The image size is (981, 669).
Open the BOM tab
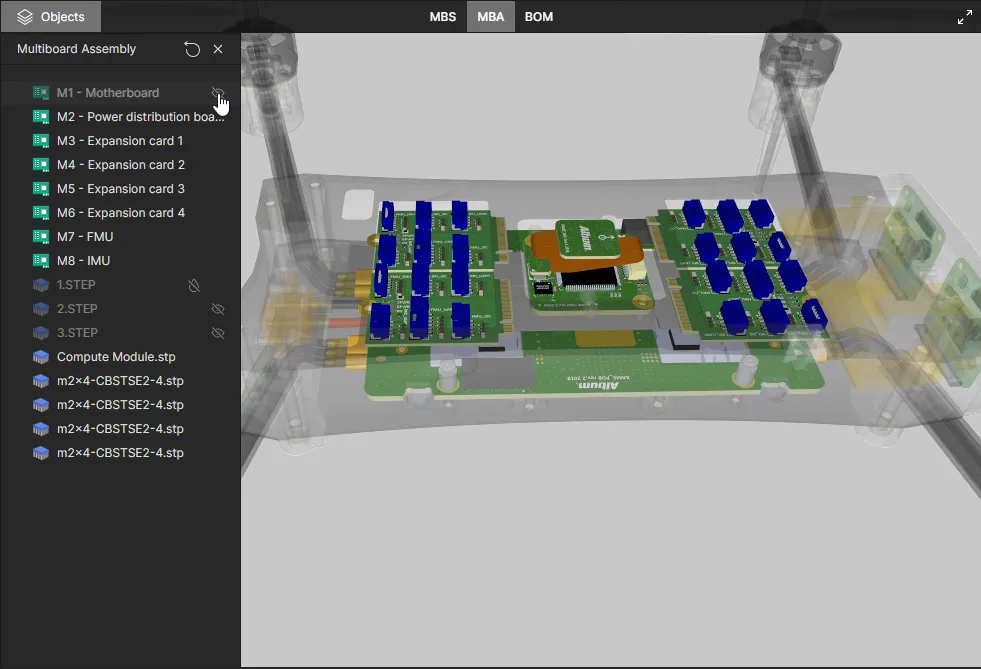[x=539, y=17]
